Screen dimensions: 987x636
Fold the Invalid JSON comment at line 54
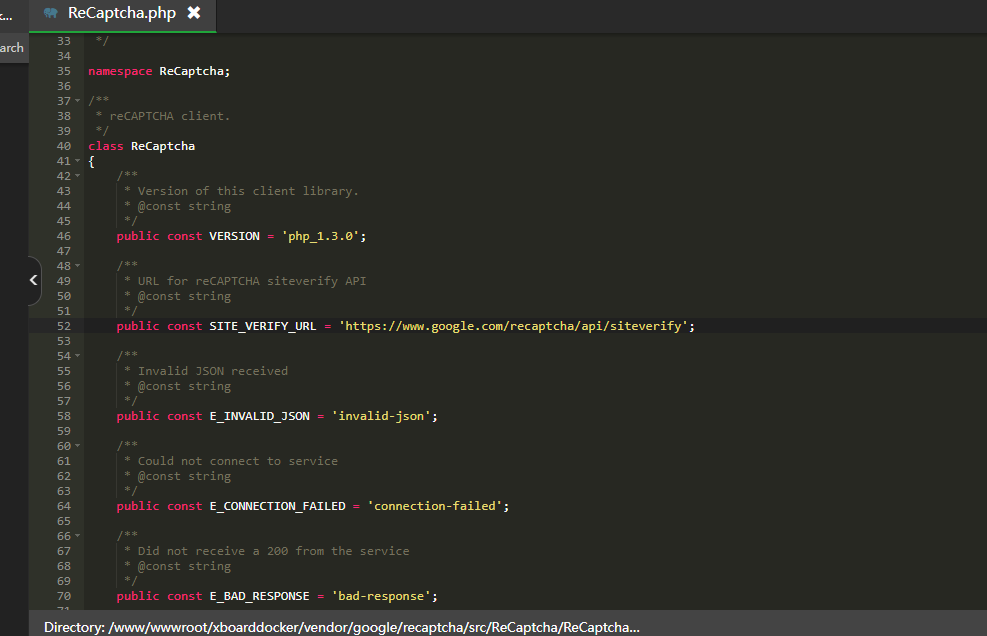point(78,356)
